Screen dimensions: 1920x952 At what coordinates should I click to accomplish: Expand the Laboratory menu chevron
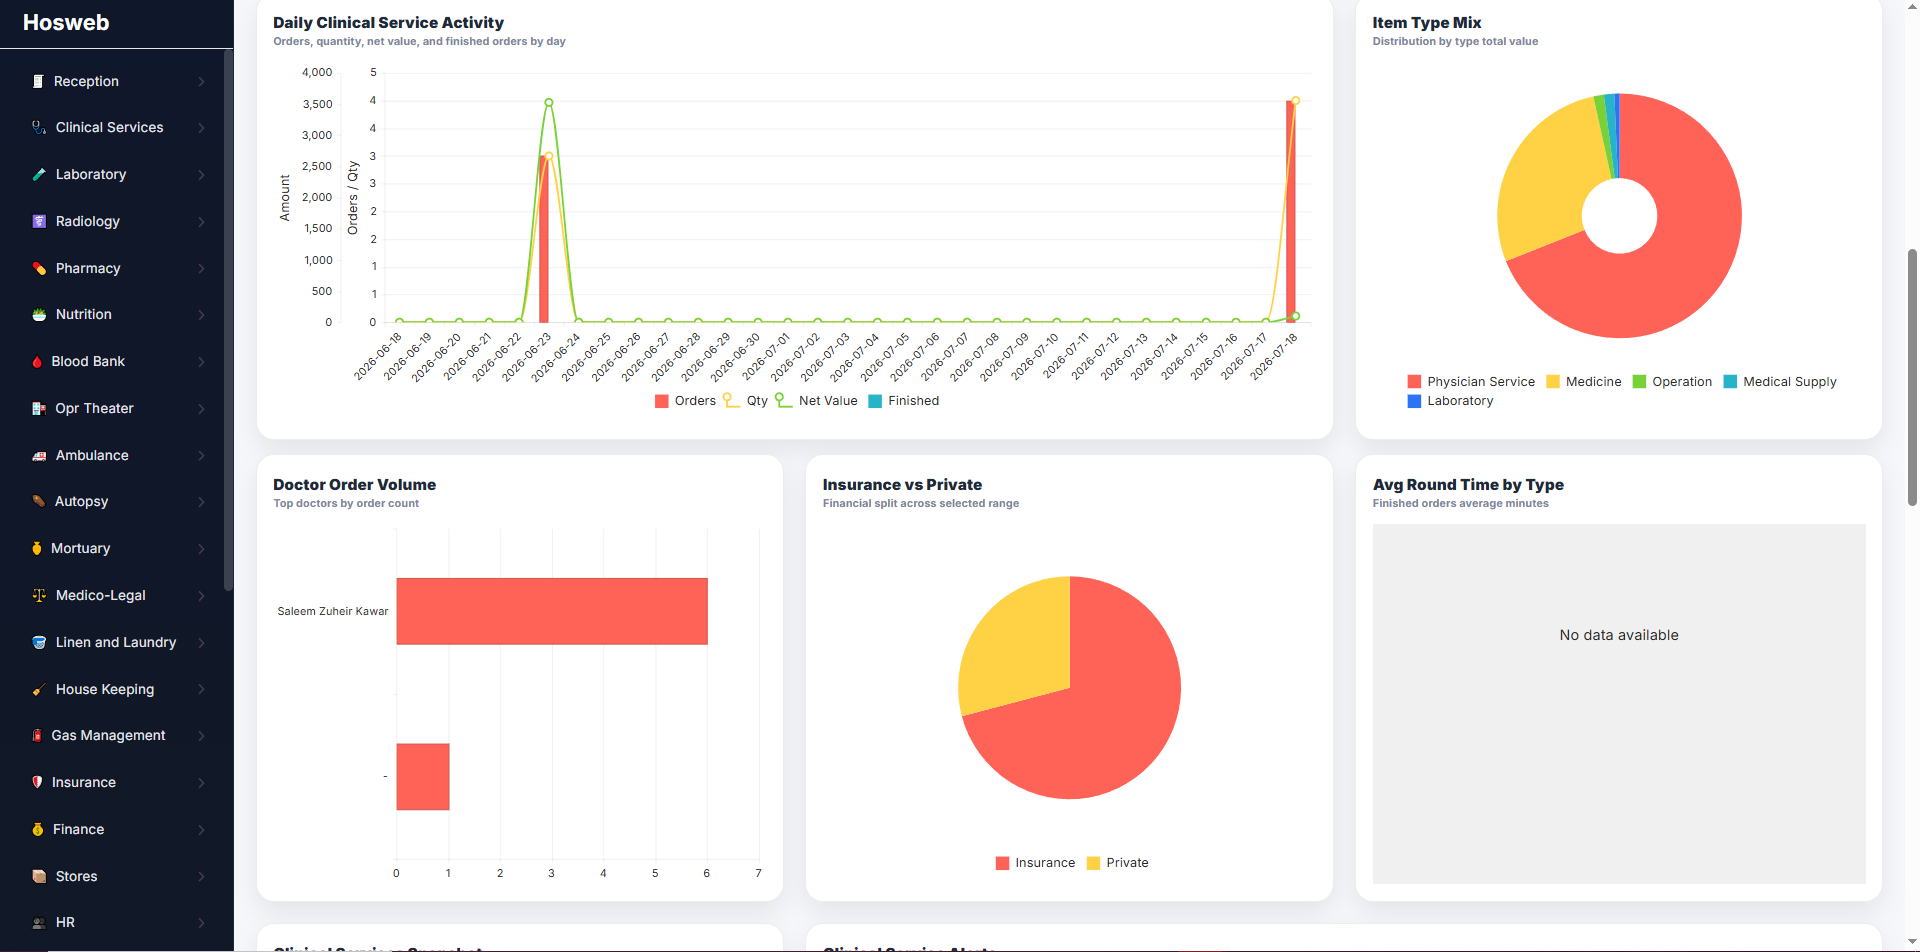pyautogui.click(x=201, y=175)
